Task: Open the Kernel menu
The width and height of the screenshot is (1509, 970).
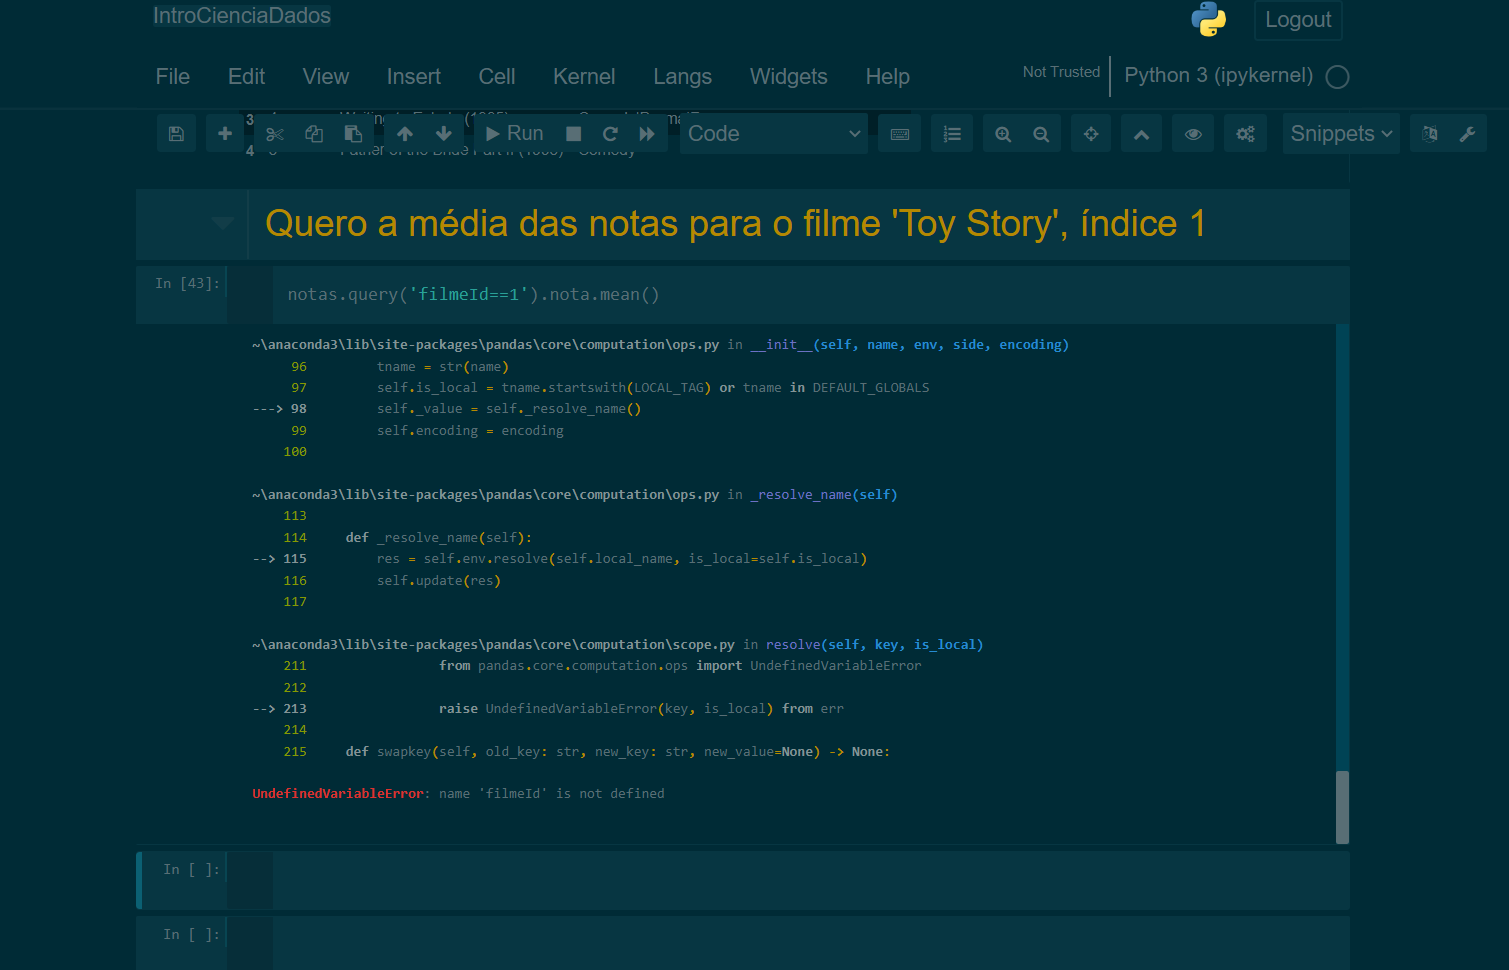Action: tap(584, 77)
